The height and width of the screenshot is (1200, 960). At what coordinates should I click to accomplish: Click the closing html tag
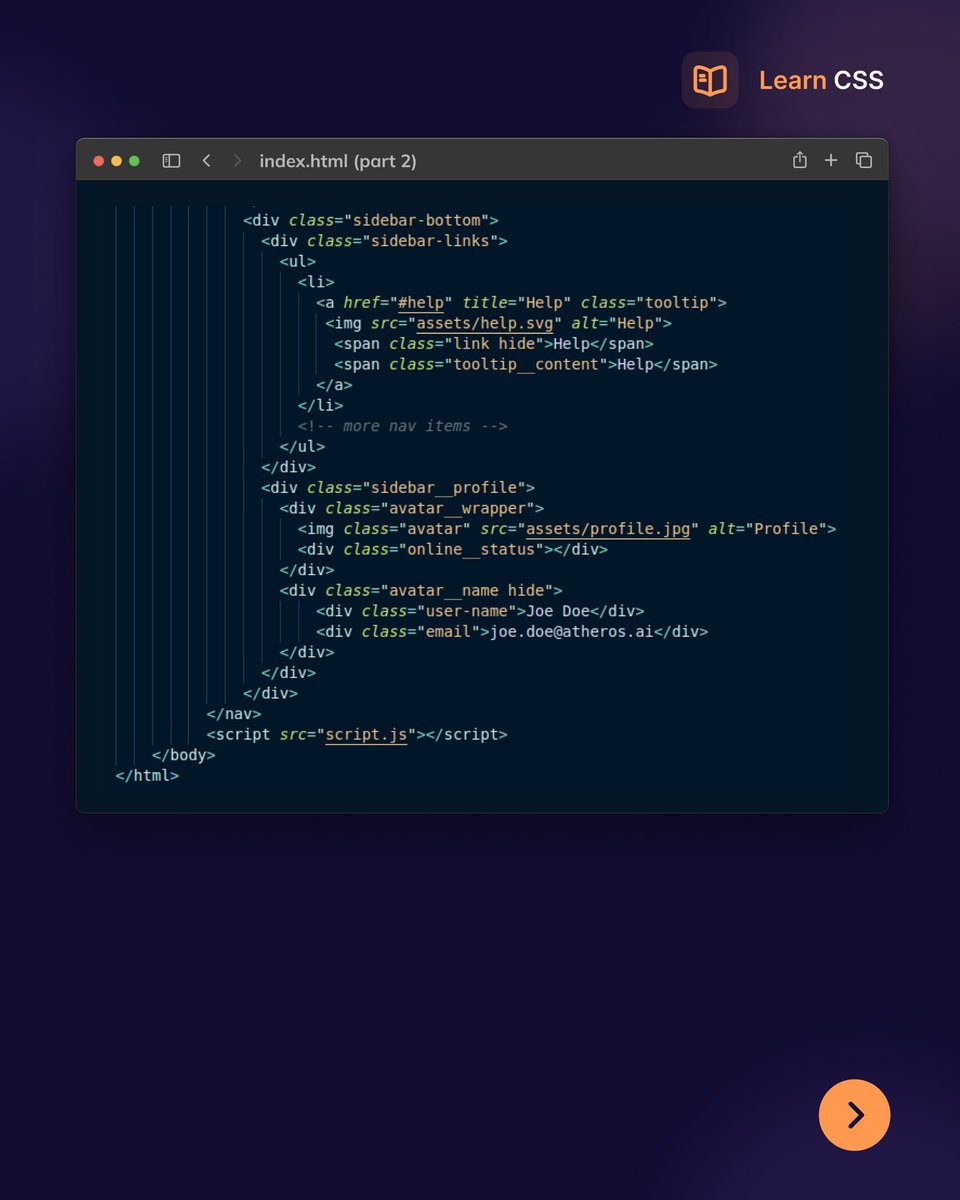coord(147,776)
